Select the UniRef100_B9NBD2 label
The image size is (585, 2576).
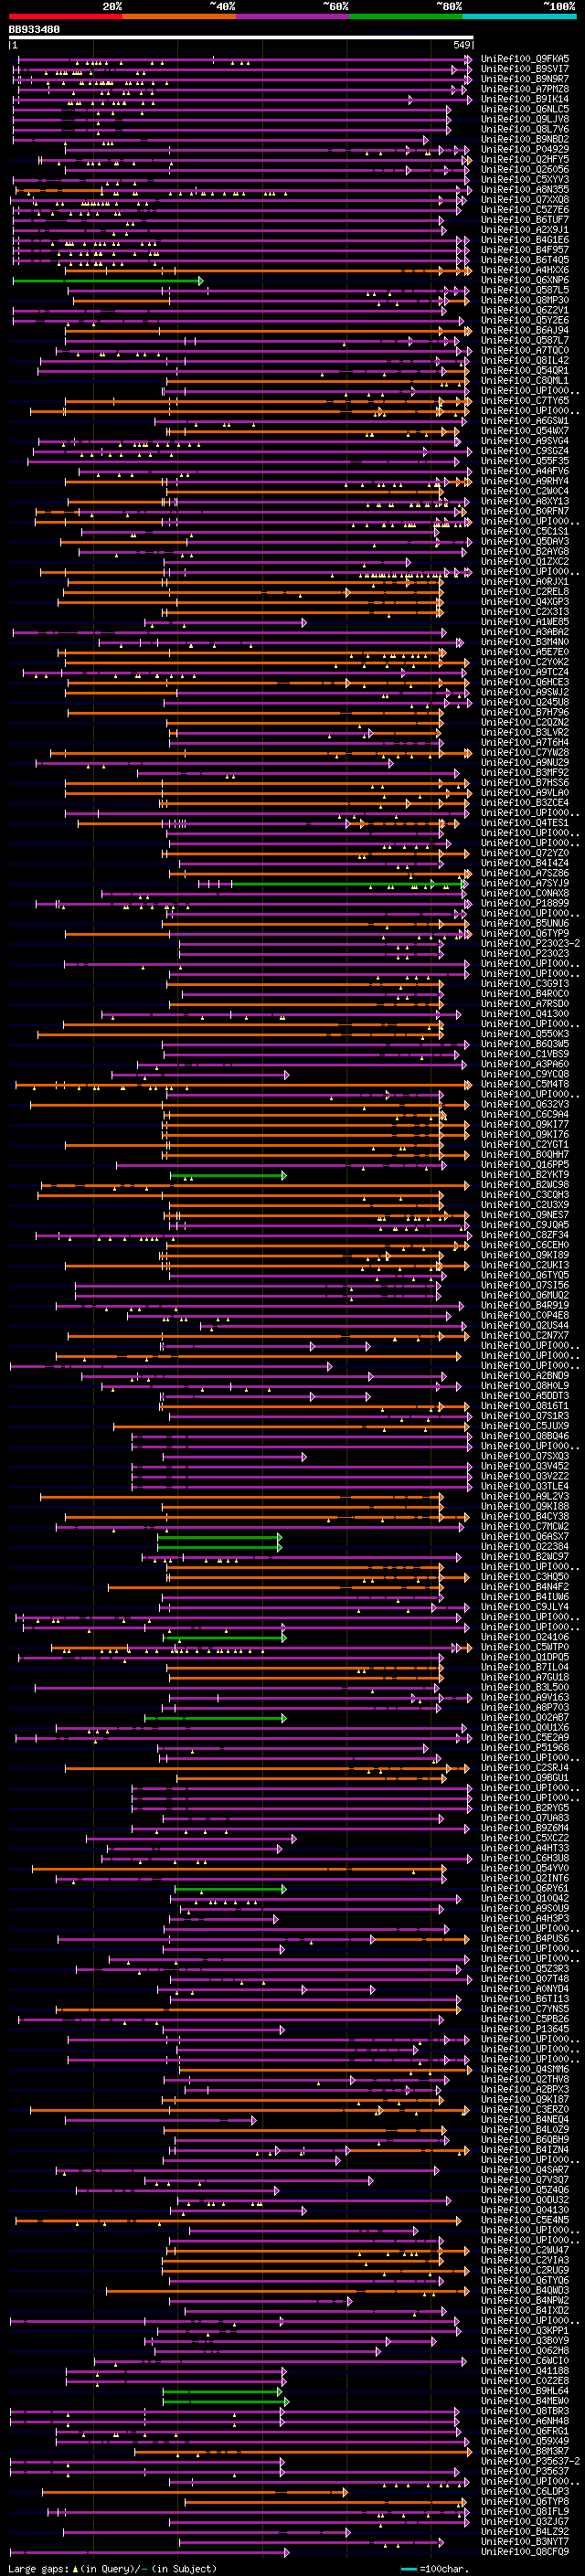point(525,140)
